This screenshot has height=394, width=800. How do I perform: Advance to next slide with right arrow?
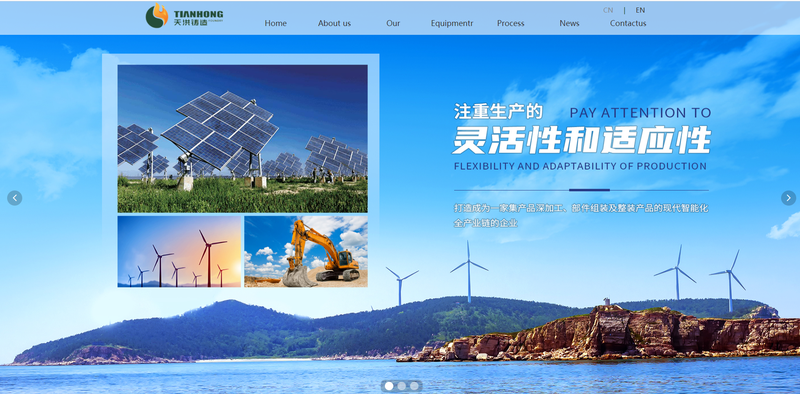pyautogui.click(x=788, y=198)
